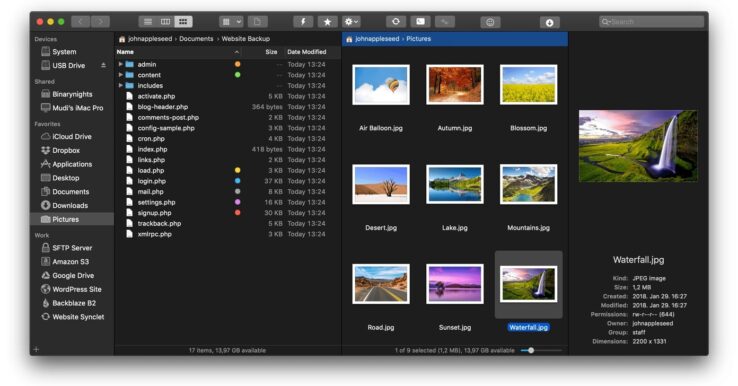Switch to column view mode

[165, 22]
